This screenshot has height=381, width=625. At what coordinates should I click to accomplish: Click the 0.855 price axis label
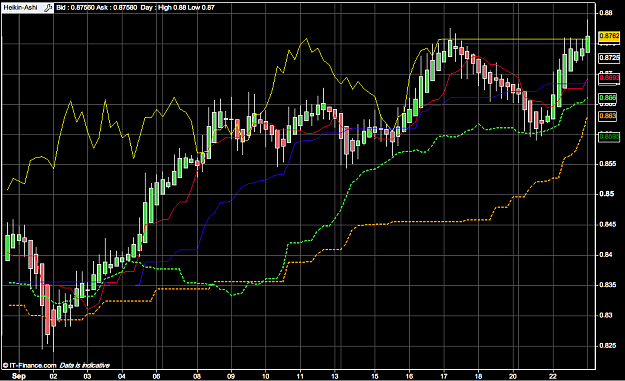point(607,164)
